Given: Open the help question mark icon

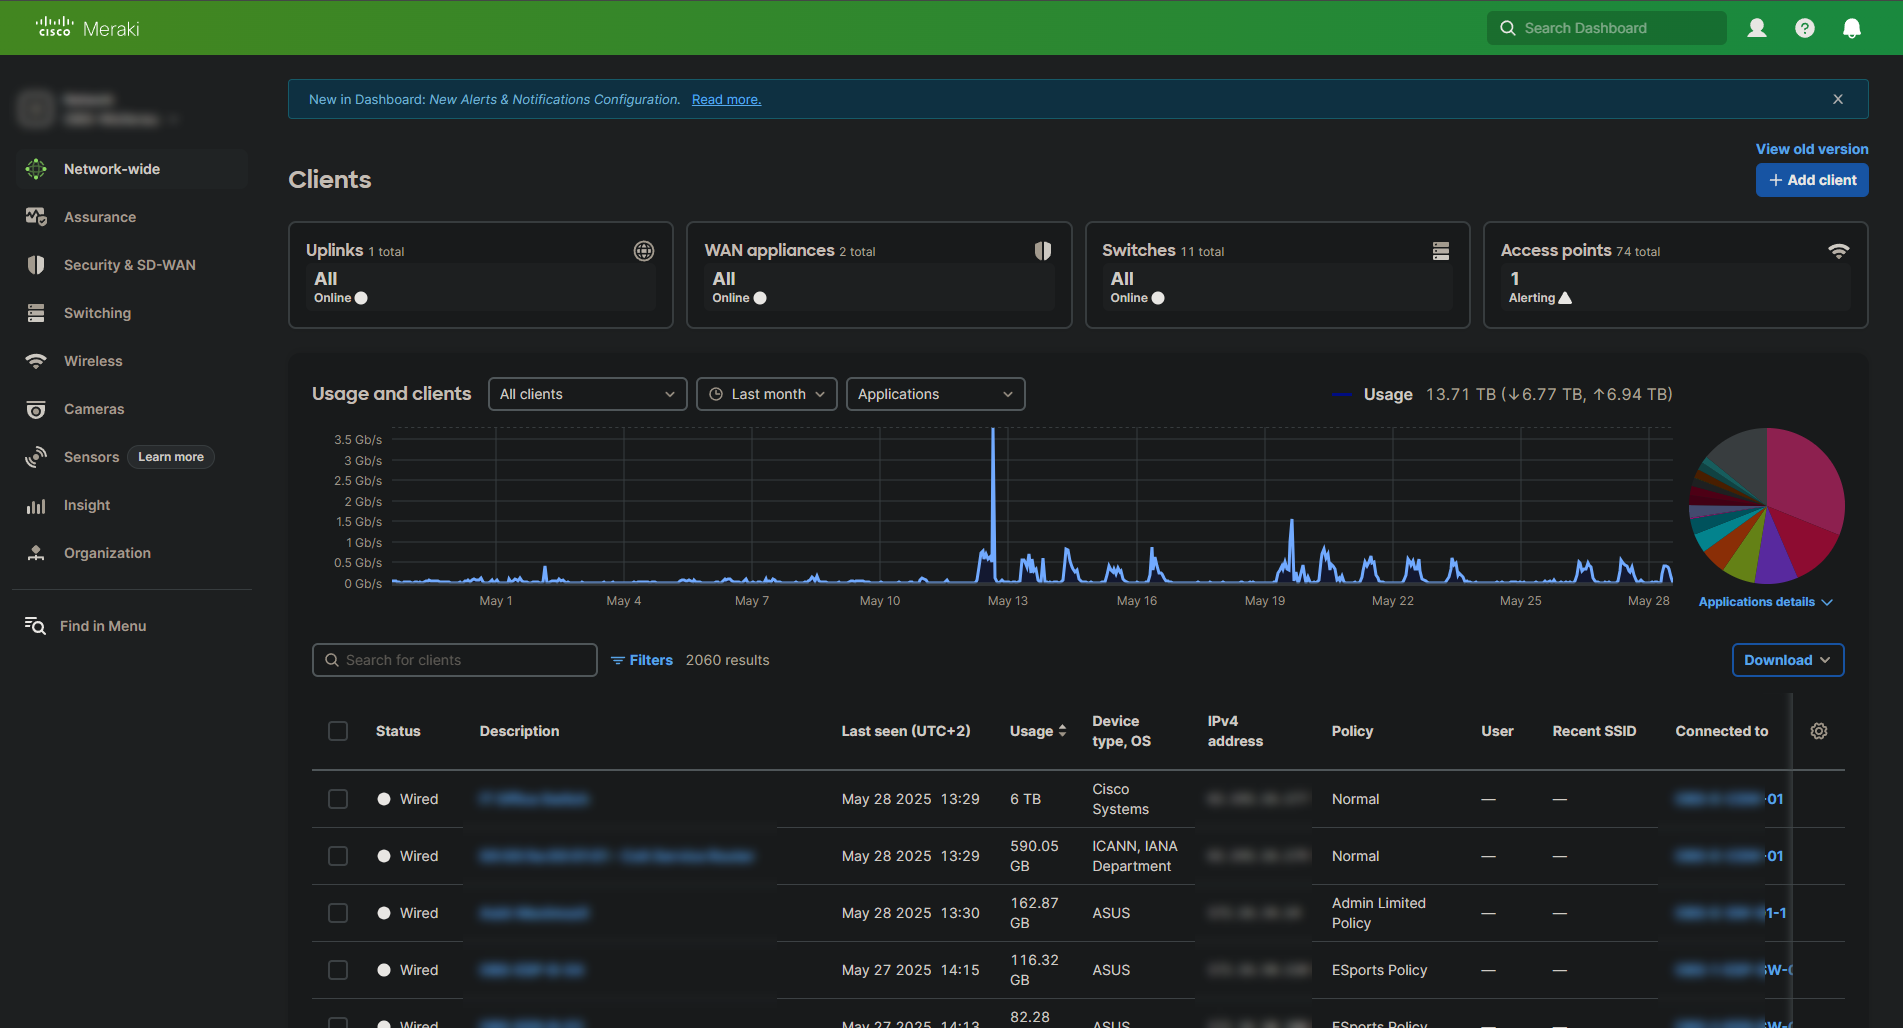Looking at the screenshot, I should tap(1804, 28).
